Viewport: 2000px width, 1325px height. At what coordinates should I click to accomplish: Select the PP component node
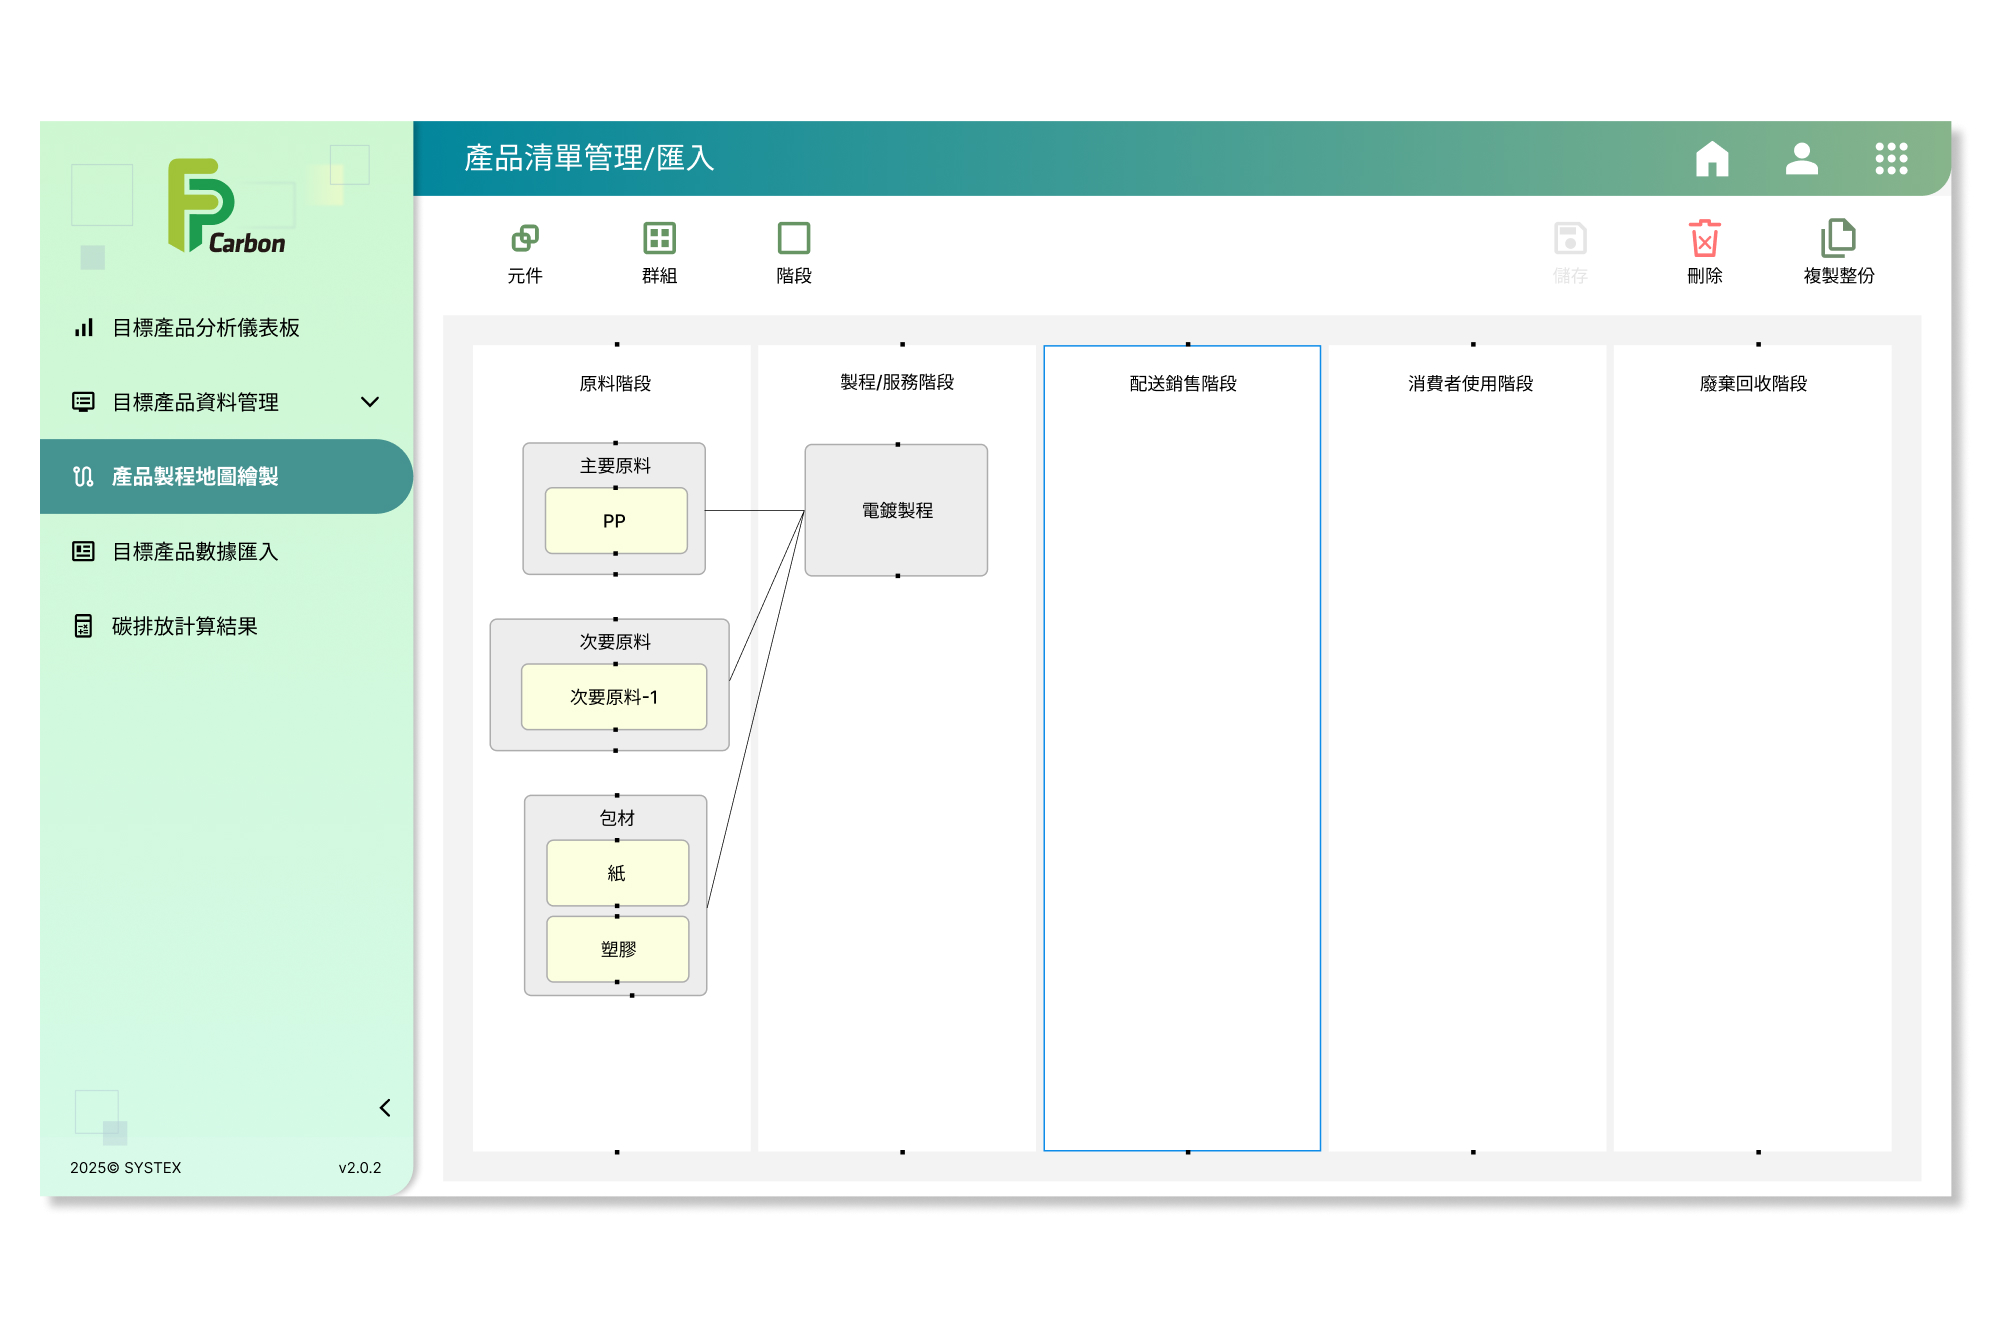pyautogui.click(x=616, y=521)
